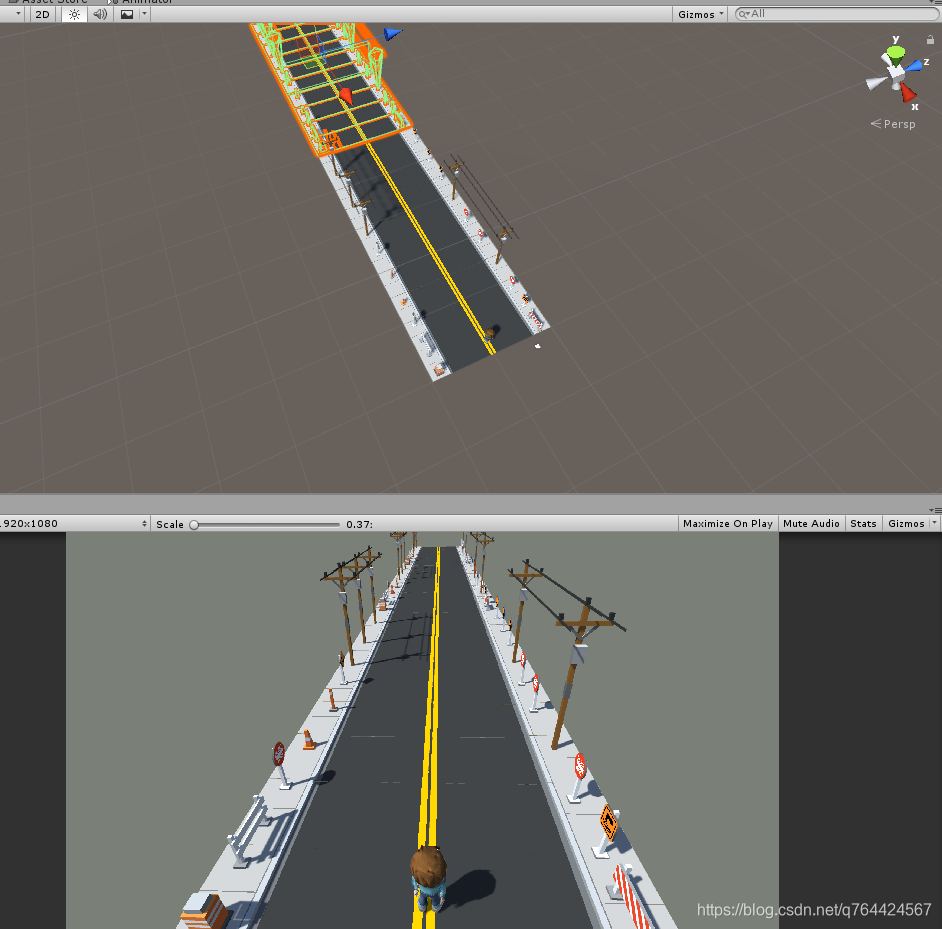Open Game view resolution dropdown 920x1080
The width and height of the screenshot is (942, 929).
point(74,523)
